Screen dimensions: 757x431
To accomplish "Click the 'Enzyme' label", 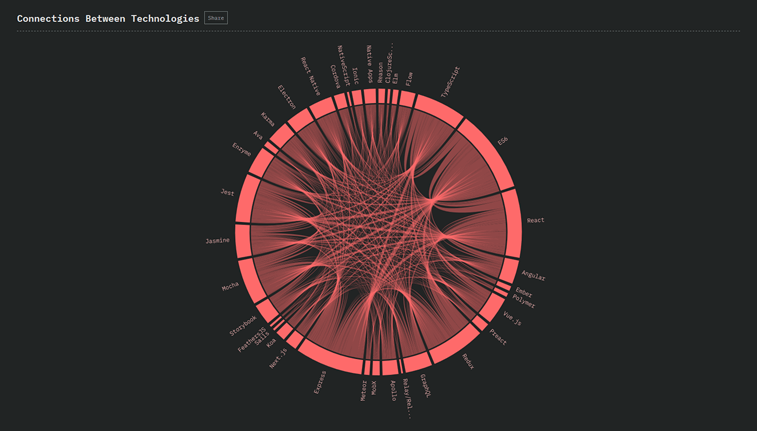I will 241,150.
